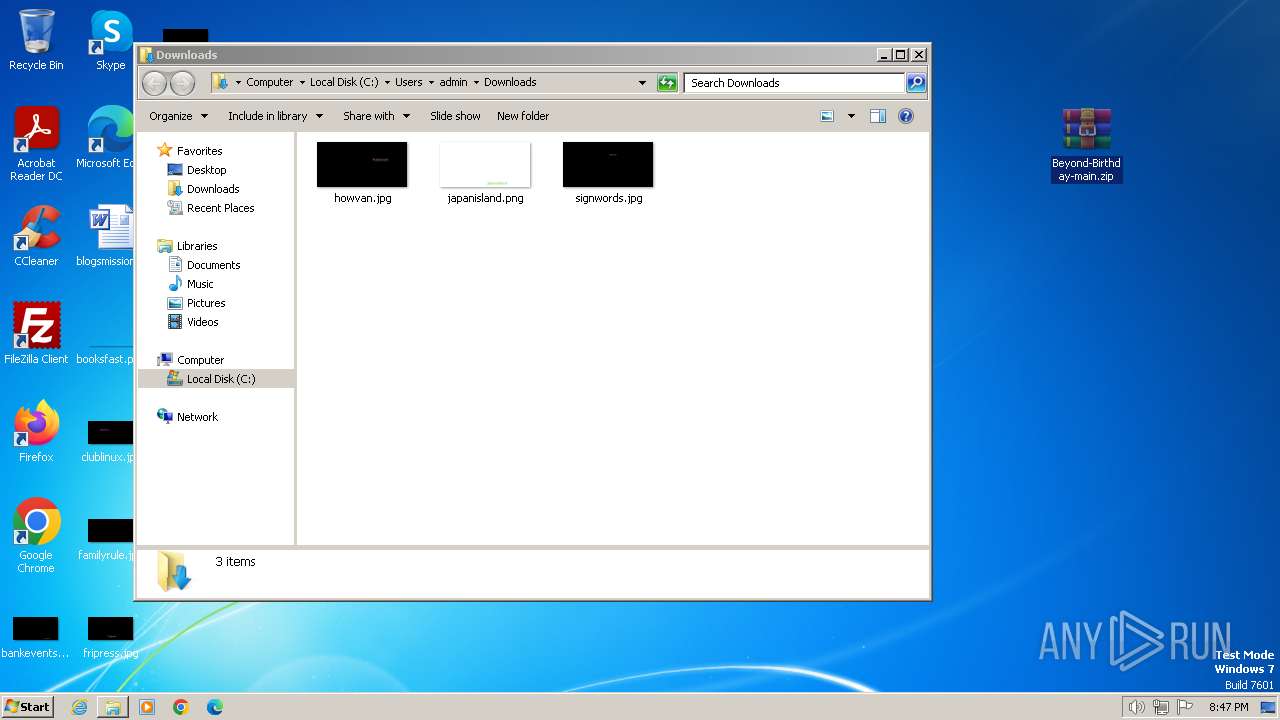The image size is (1280, 720).
Task: Expand arrow after Local Disk (C:) breadcrumb
Action: tap(387, 83)
